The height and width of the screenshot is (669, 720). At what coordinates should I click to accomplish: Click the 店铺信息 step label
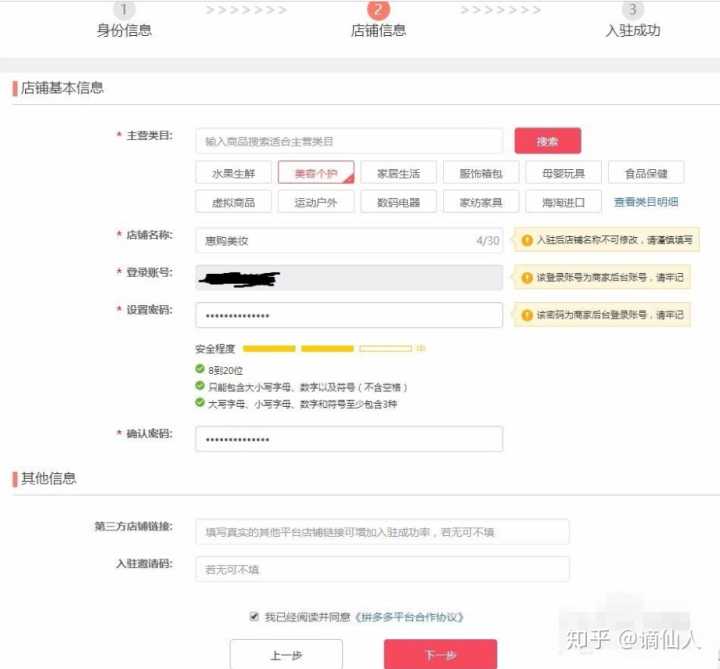(378, 30)
